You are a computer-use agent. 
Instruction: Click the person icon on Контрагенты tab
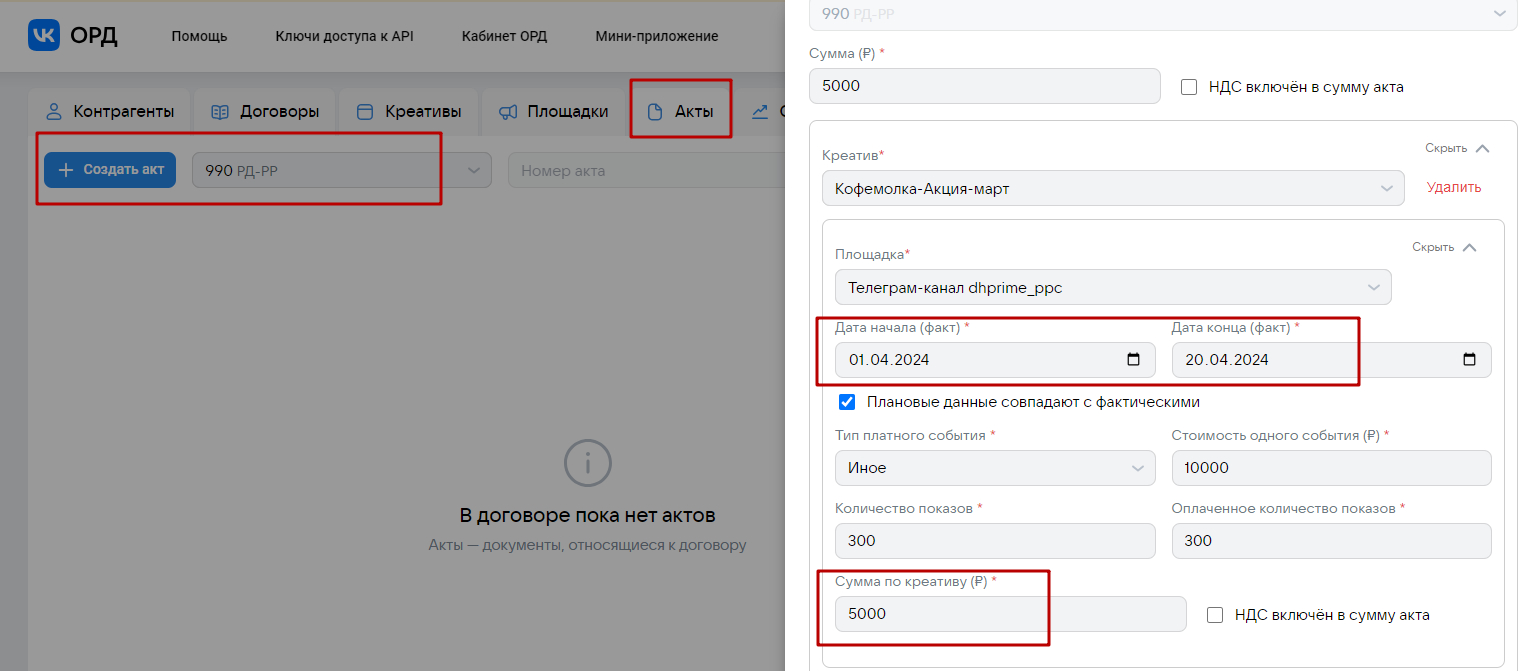(54, 112)
